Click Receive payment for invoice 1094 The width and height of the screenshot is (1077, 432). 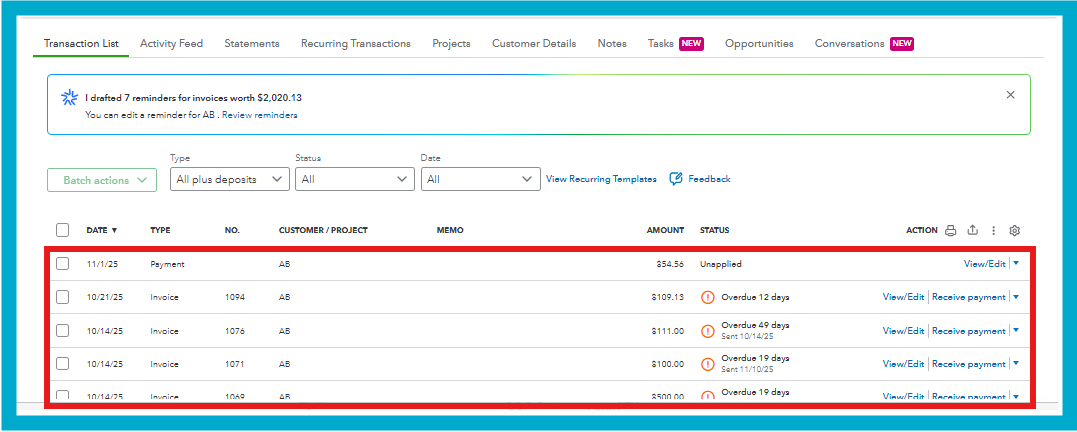[968, 297]
